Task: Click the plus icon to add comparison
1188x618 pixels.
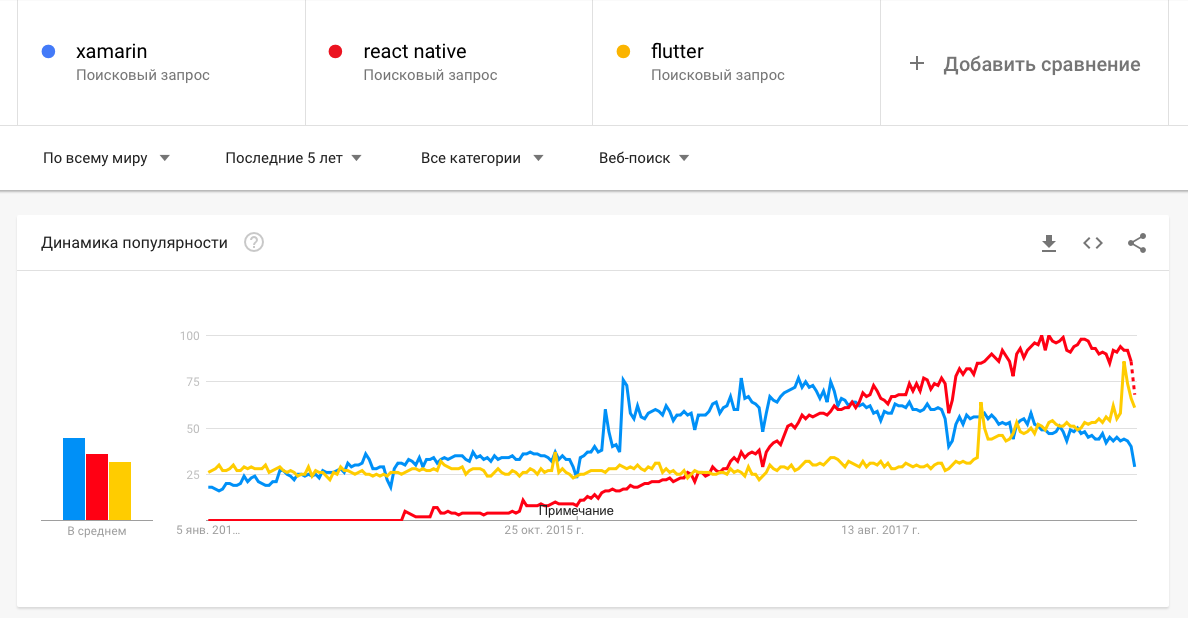Action: (917, 64)
